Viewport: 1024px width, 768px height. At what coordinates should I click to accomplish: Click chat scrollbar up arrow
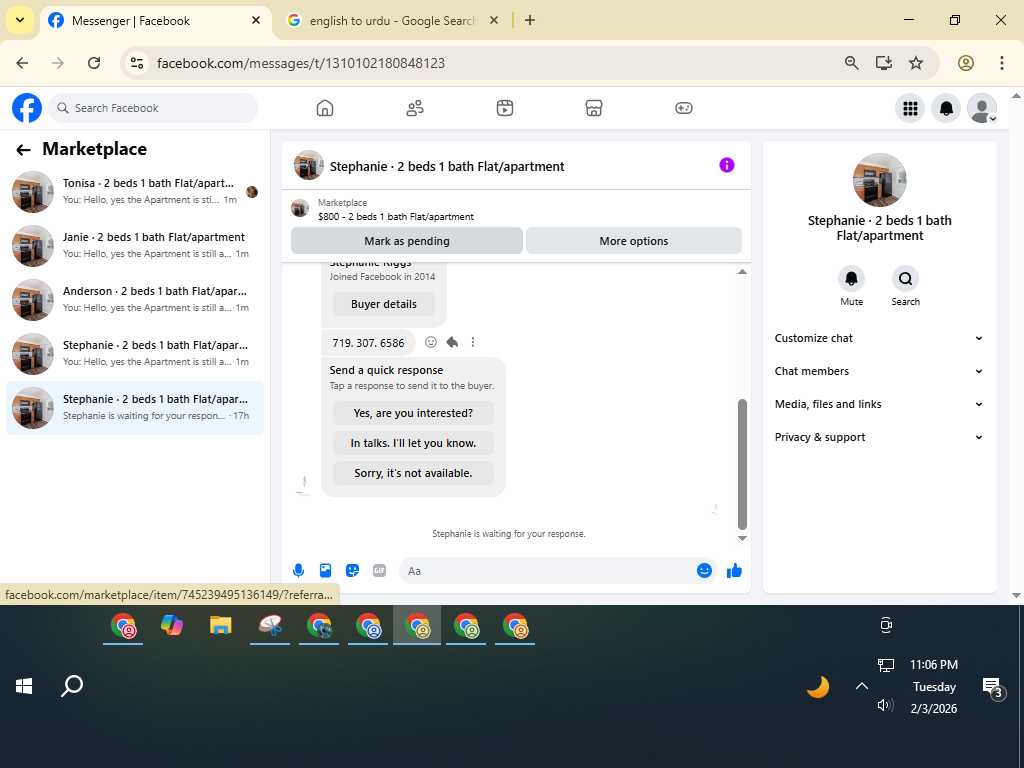click(742, 272)
